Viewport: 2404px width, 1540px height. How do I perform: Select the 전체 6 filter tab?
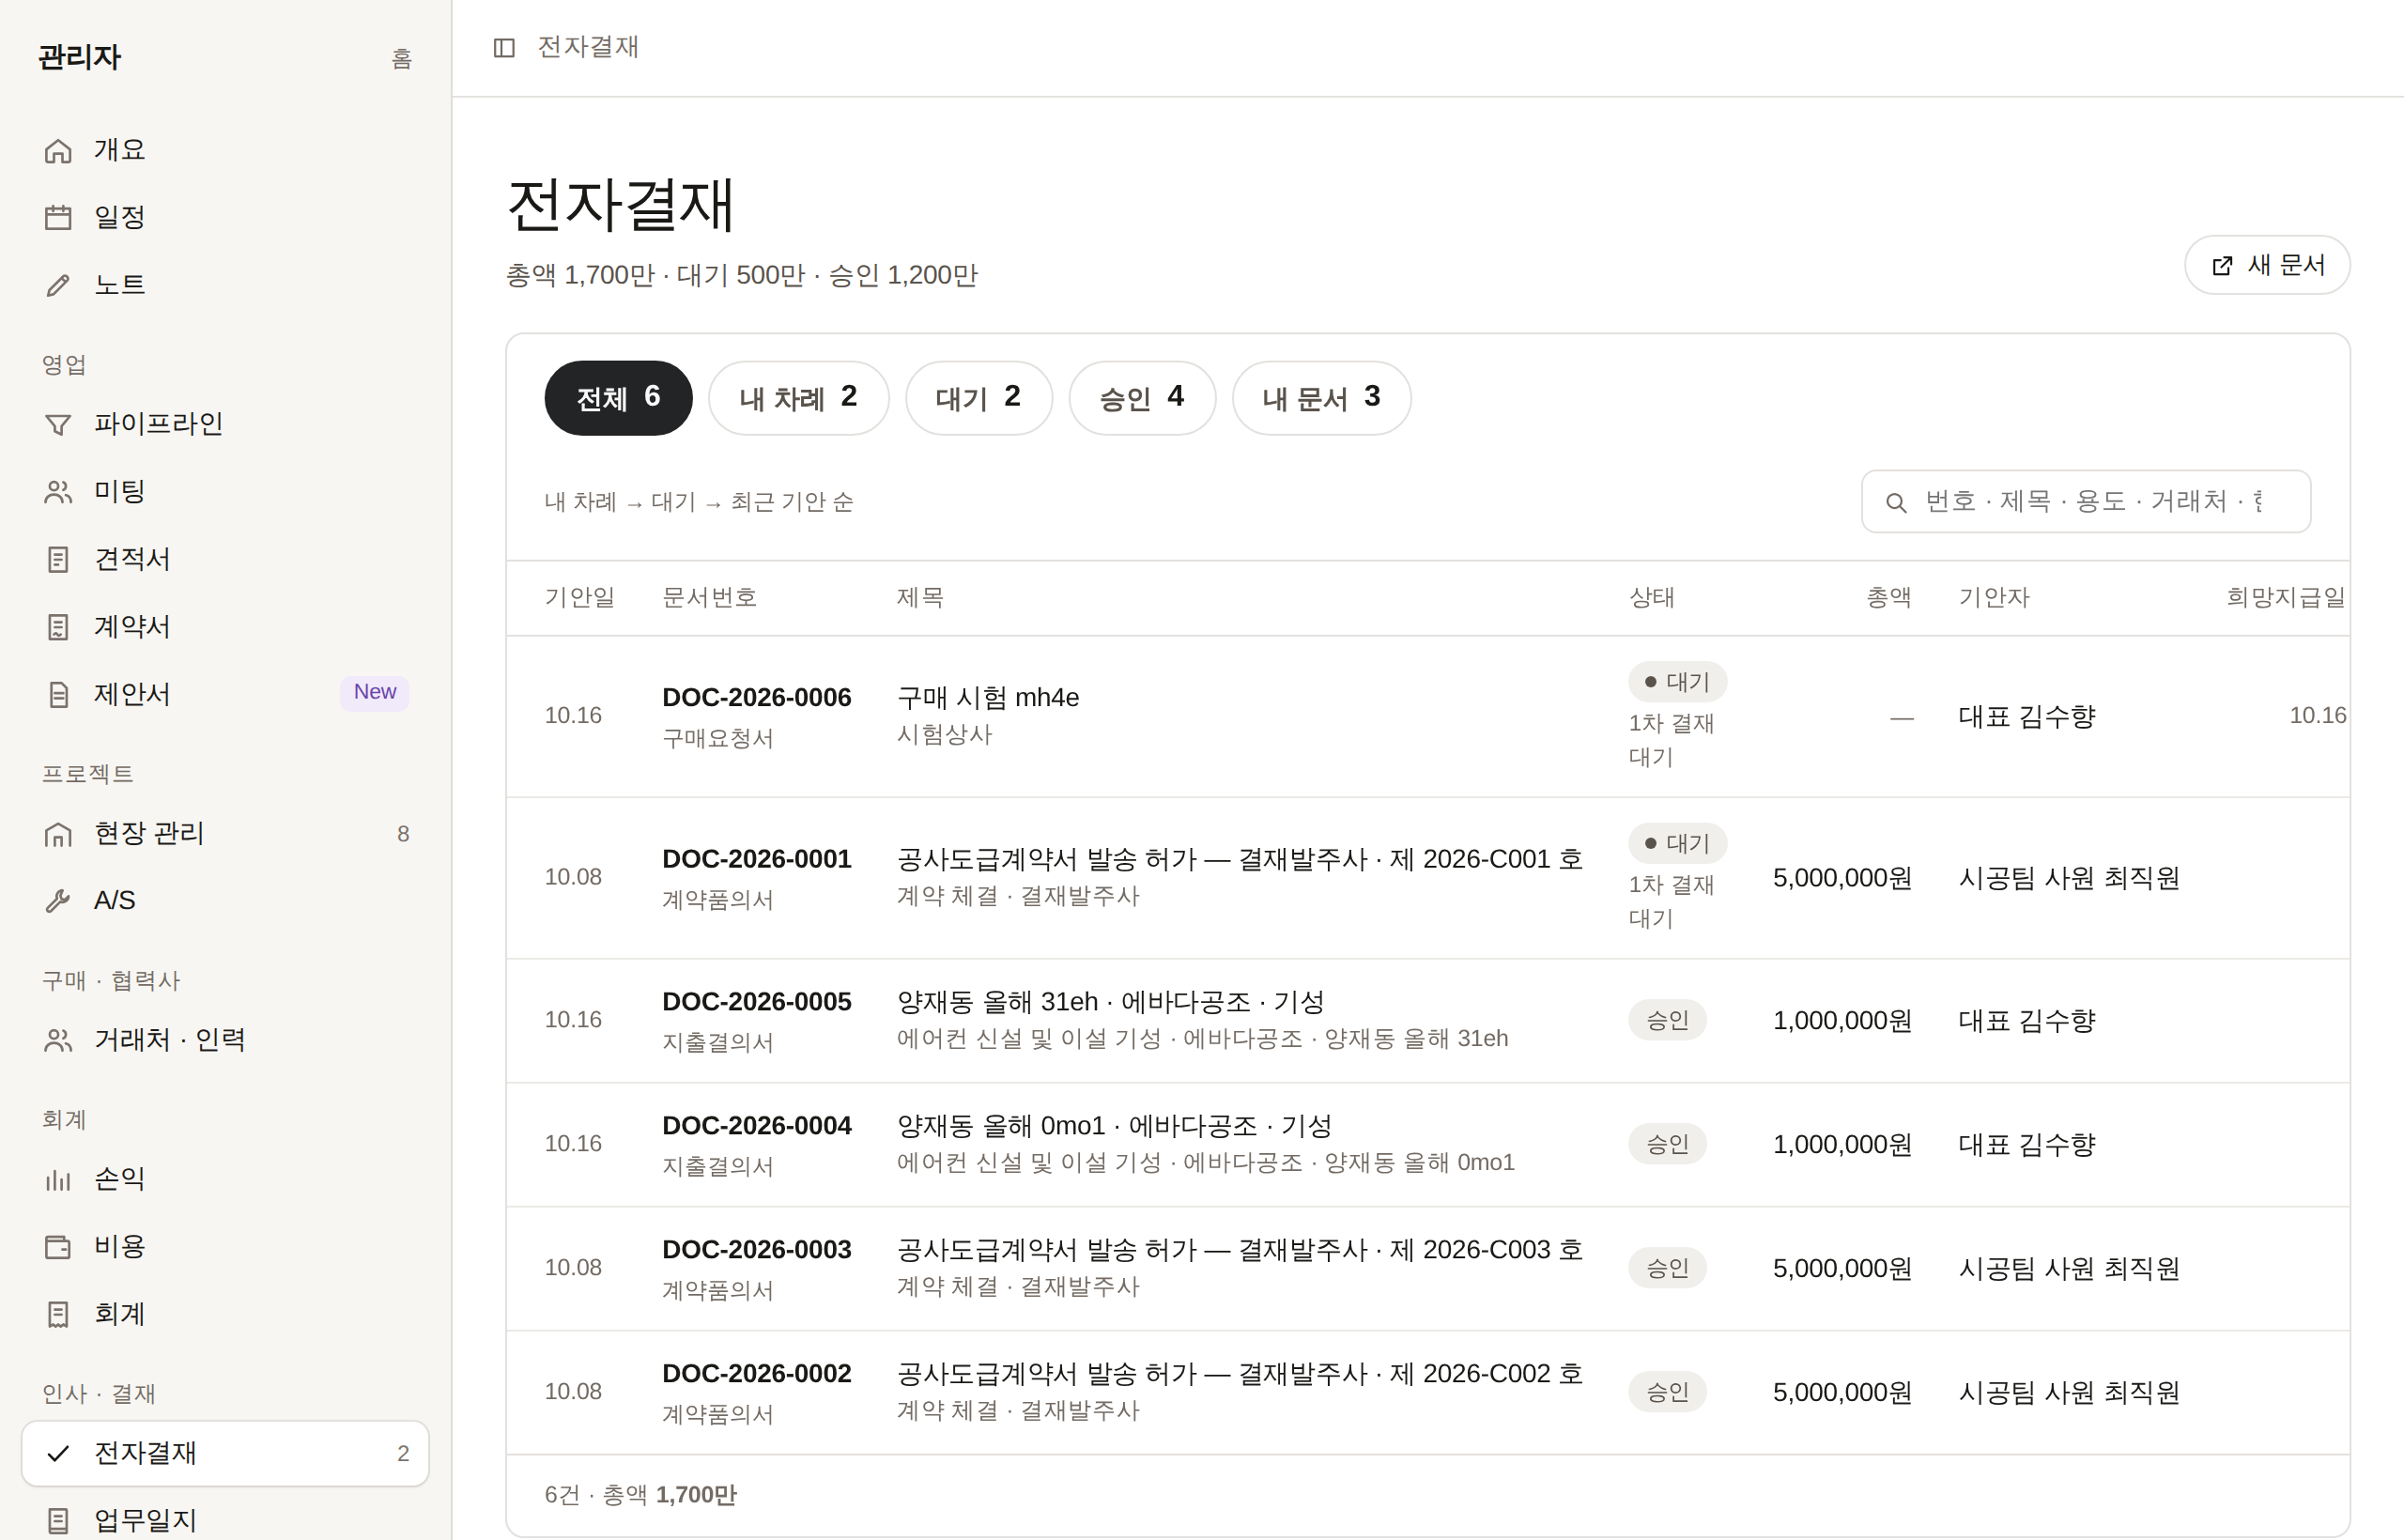click(618, 398)
